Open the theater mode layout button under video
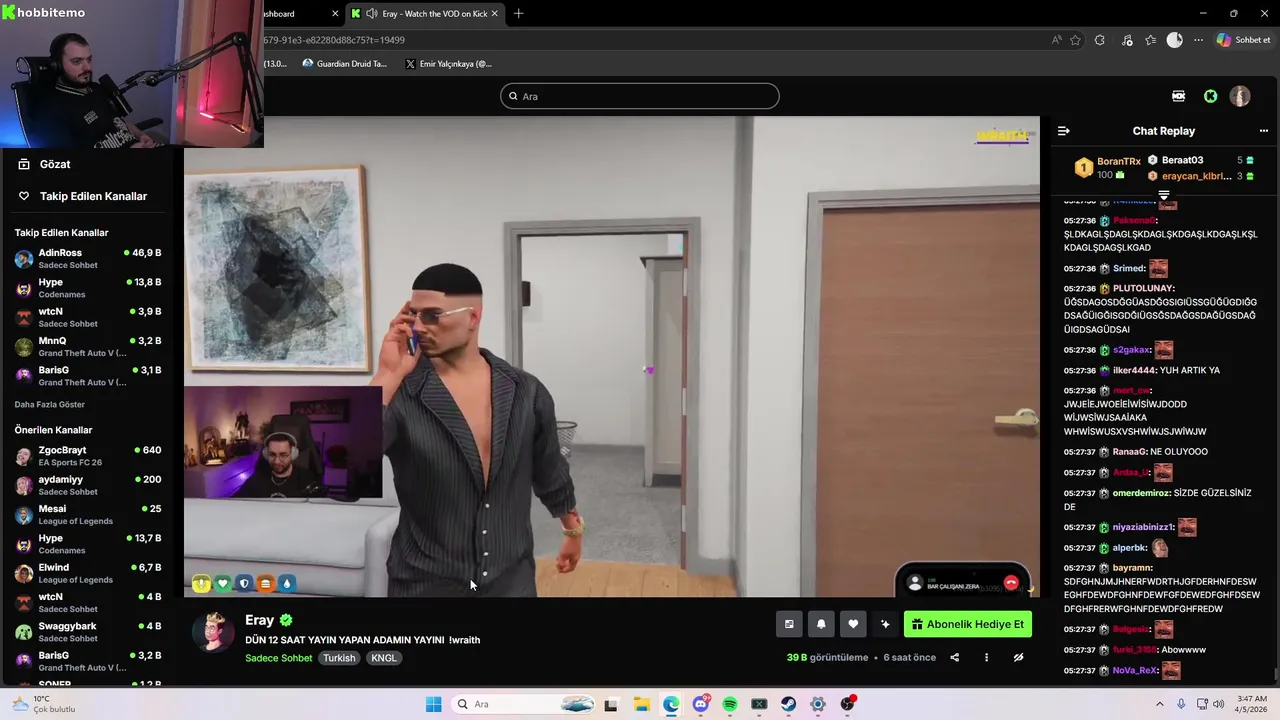Screen dimensions: 1280x720 (789, 624)
